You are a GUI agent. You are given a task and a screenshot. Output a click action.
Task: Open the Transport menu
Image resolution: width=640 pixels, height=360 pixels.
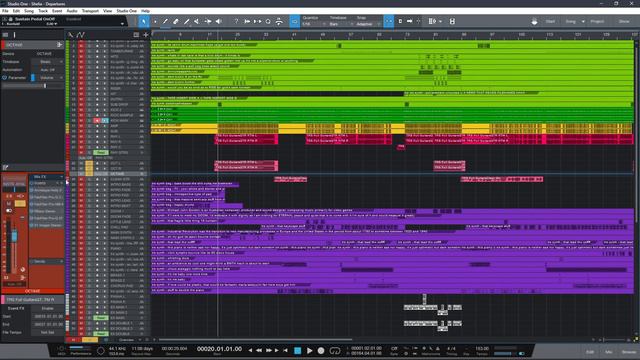[x=90, y=11]
